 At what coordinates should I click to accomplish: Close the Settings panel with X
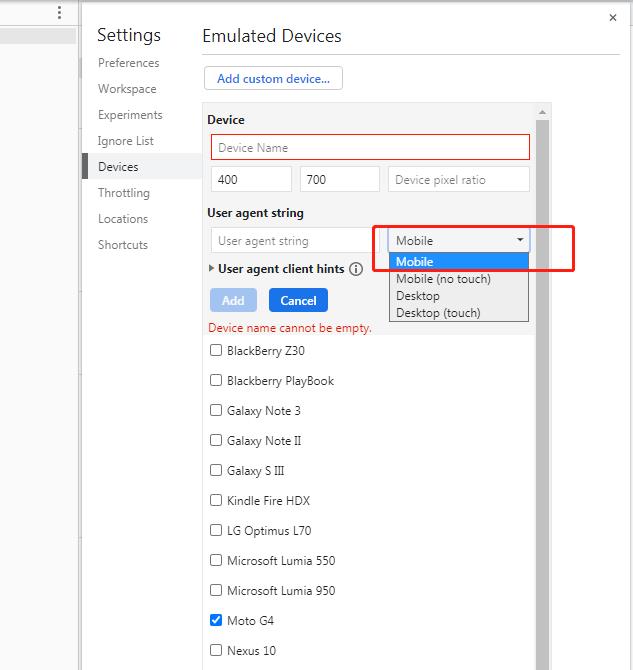coord(613,18)
